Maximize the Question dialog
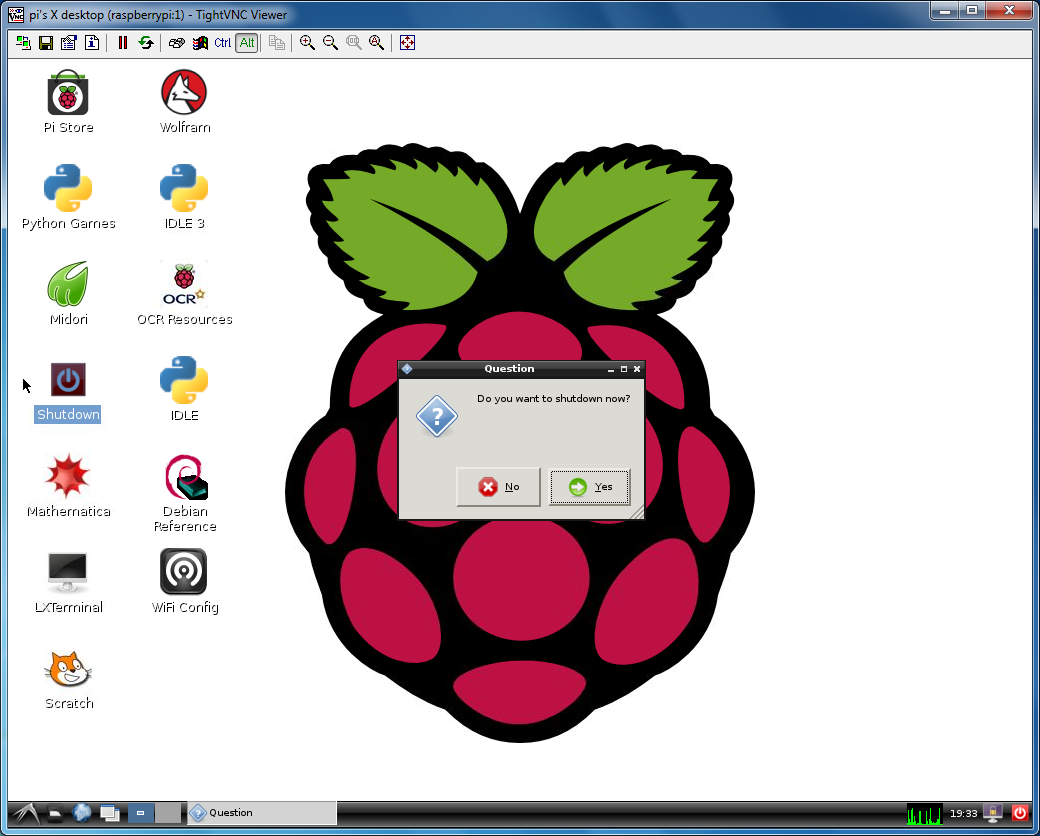The image size is (1040, 836). point(623,369)
